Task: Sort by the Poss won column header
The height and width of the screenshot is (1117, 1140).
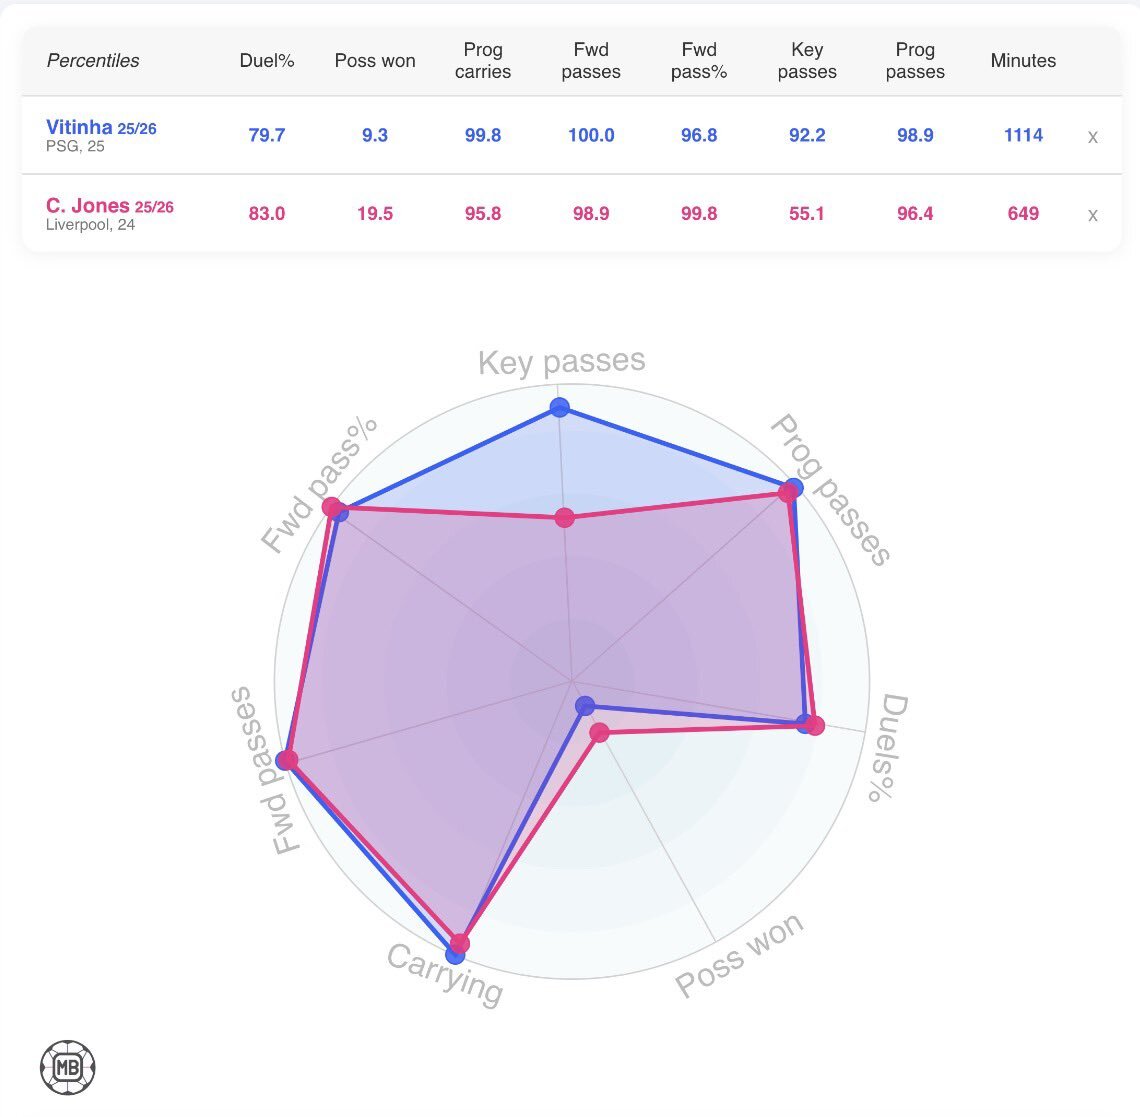Action: (x=375, y=61)
